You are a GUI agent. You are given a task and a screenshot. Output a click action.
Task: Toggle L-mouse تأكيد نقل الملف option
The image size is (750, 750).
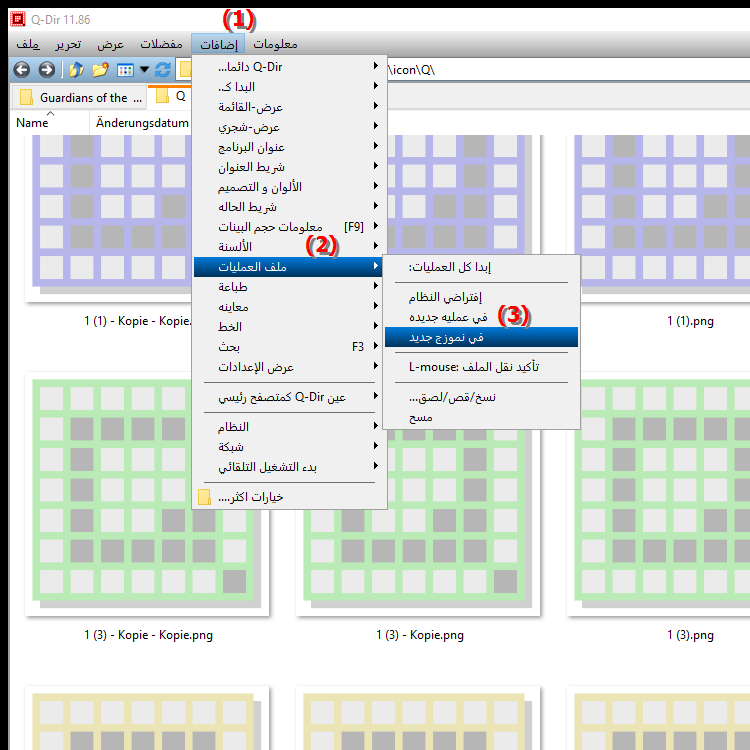click(481, 367)
